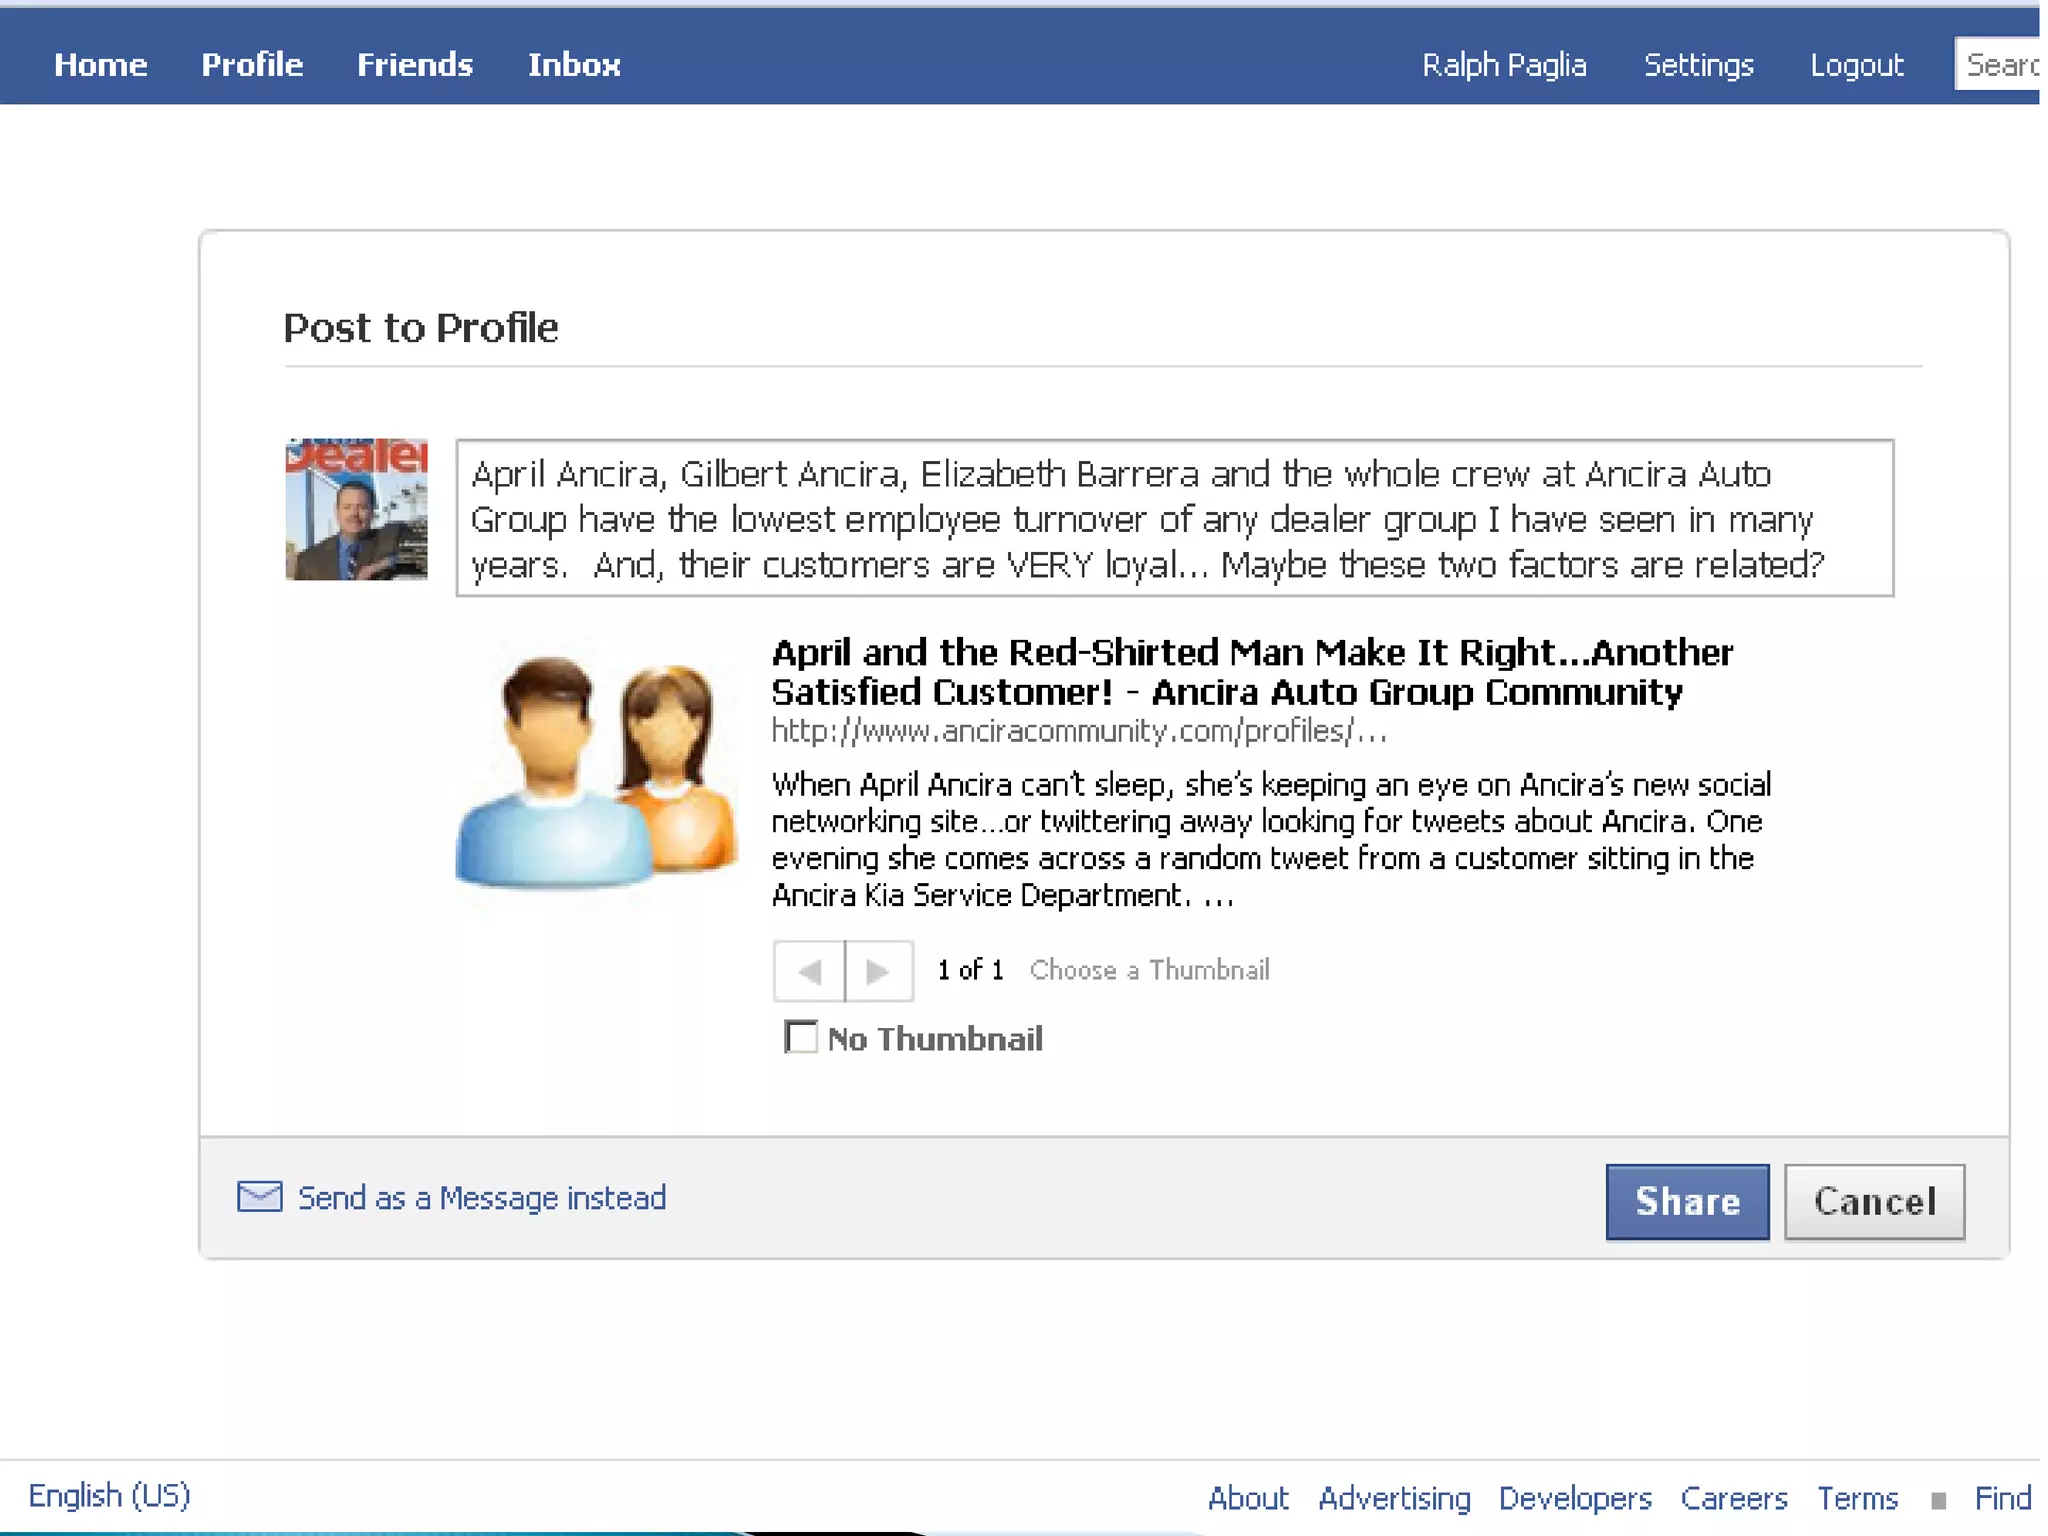Open the Careers footer link

click(x=1734, y=1498)
